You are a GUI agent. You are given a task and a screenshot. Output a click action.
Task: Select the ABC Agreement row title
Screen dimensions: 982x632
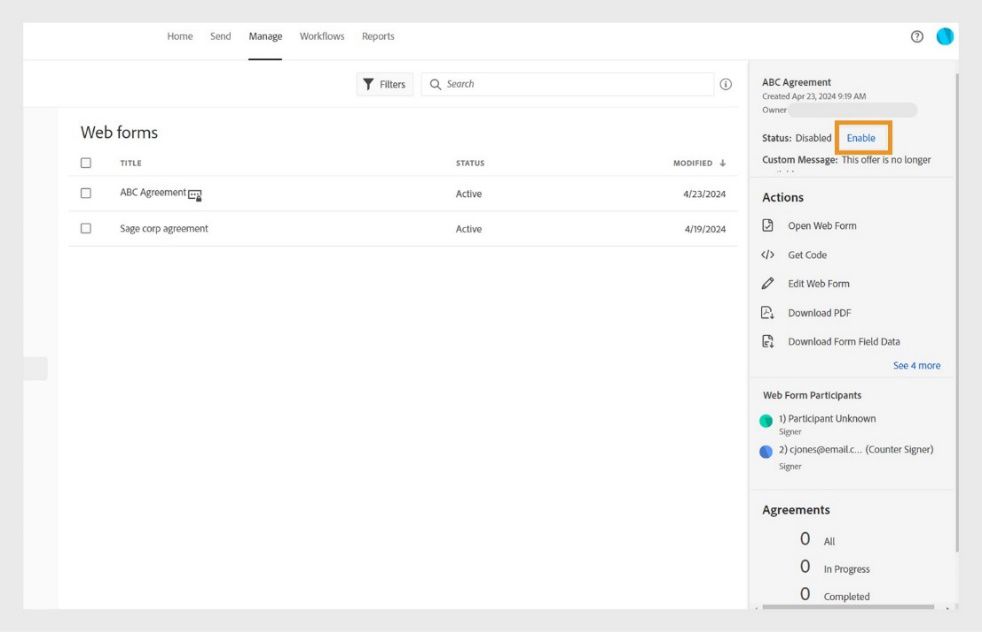coord(153,192)
